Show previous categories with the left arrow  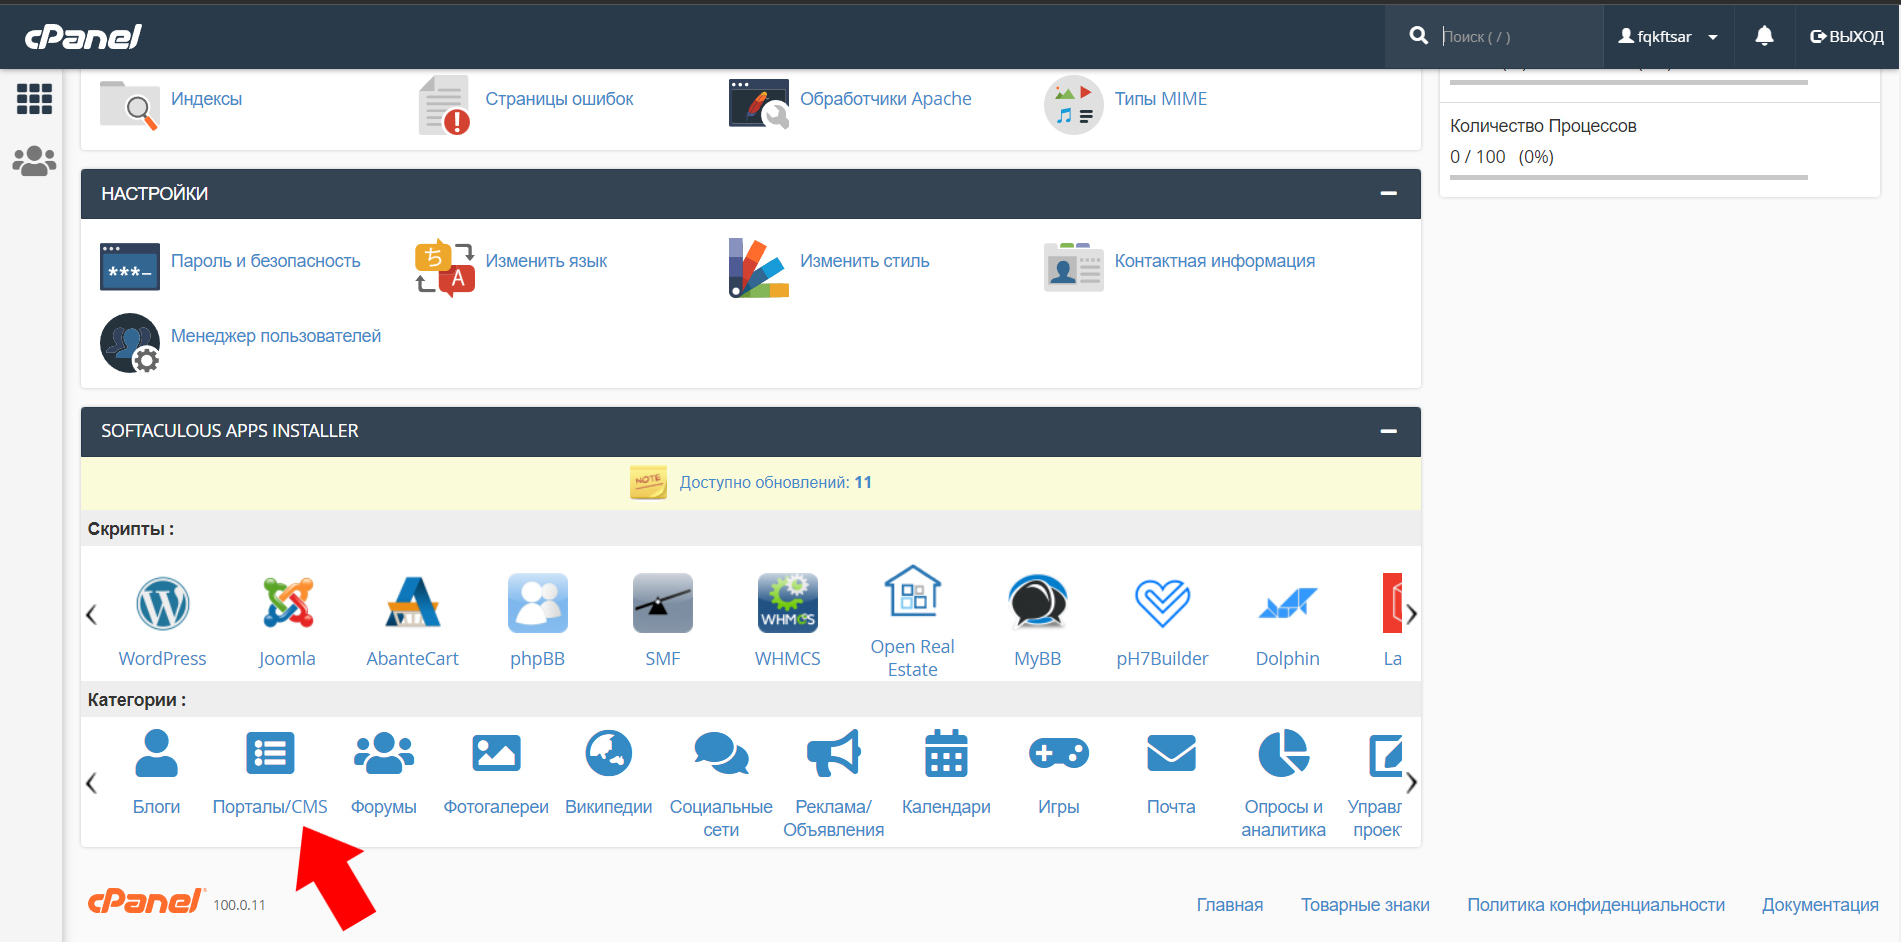91,782
